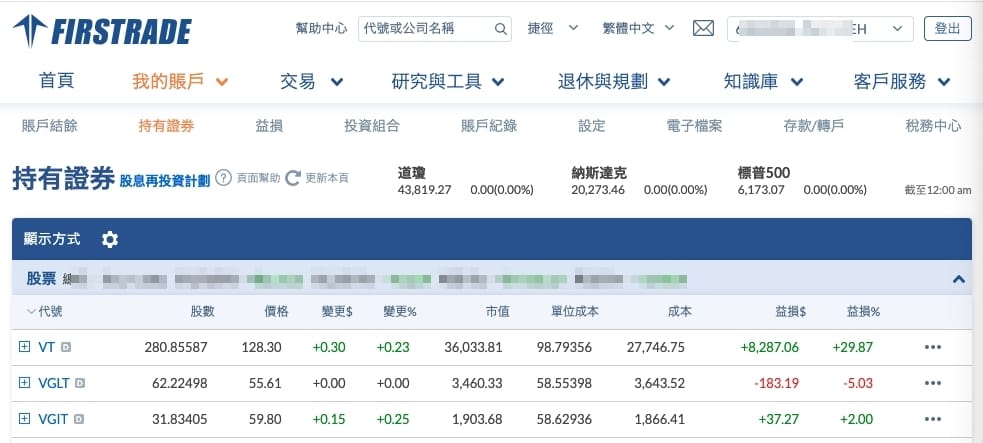Click the 道瓊 index value 43,819.27
Viewport: 983px width, 443px height.
(x=424, y=190)
